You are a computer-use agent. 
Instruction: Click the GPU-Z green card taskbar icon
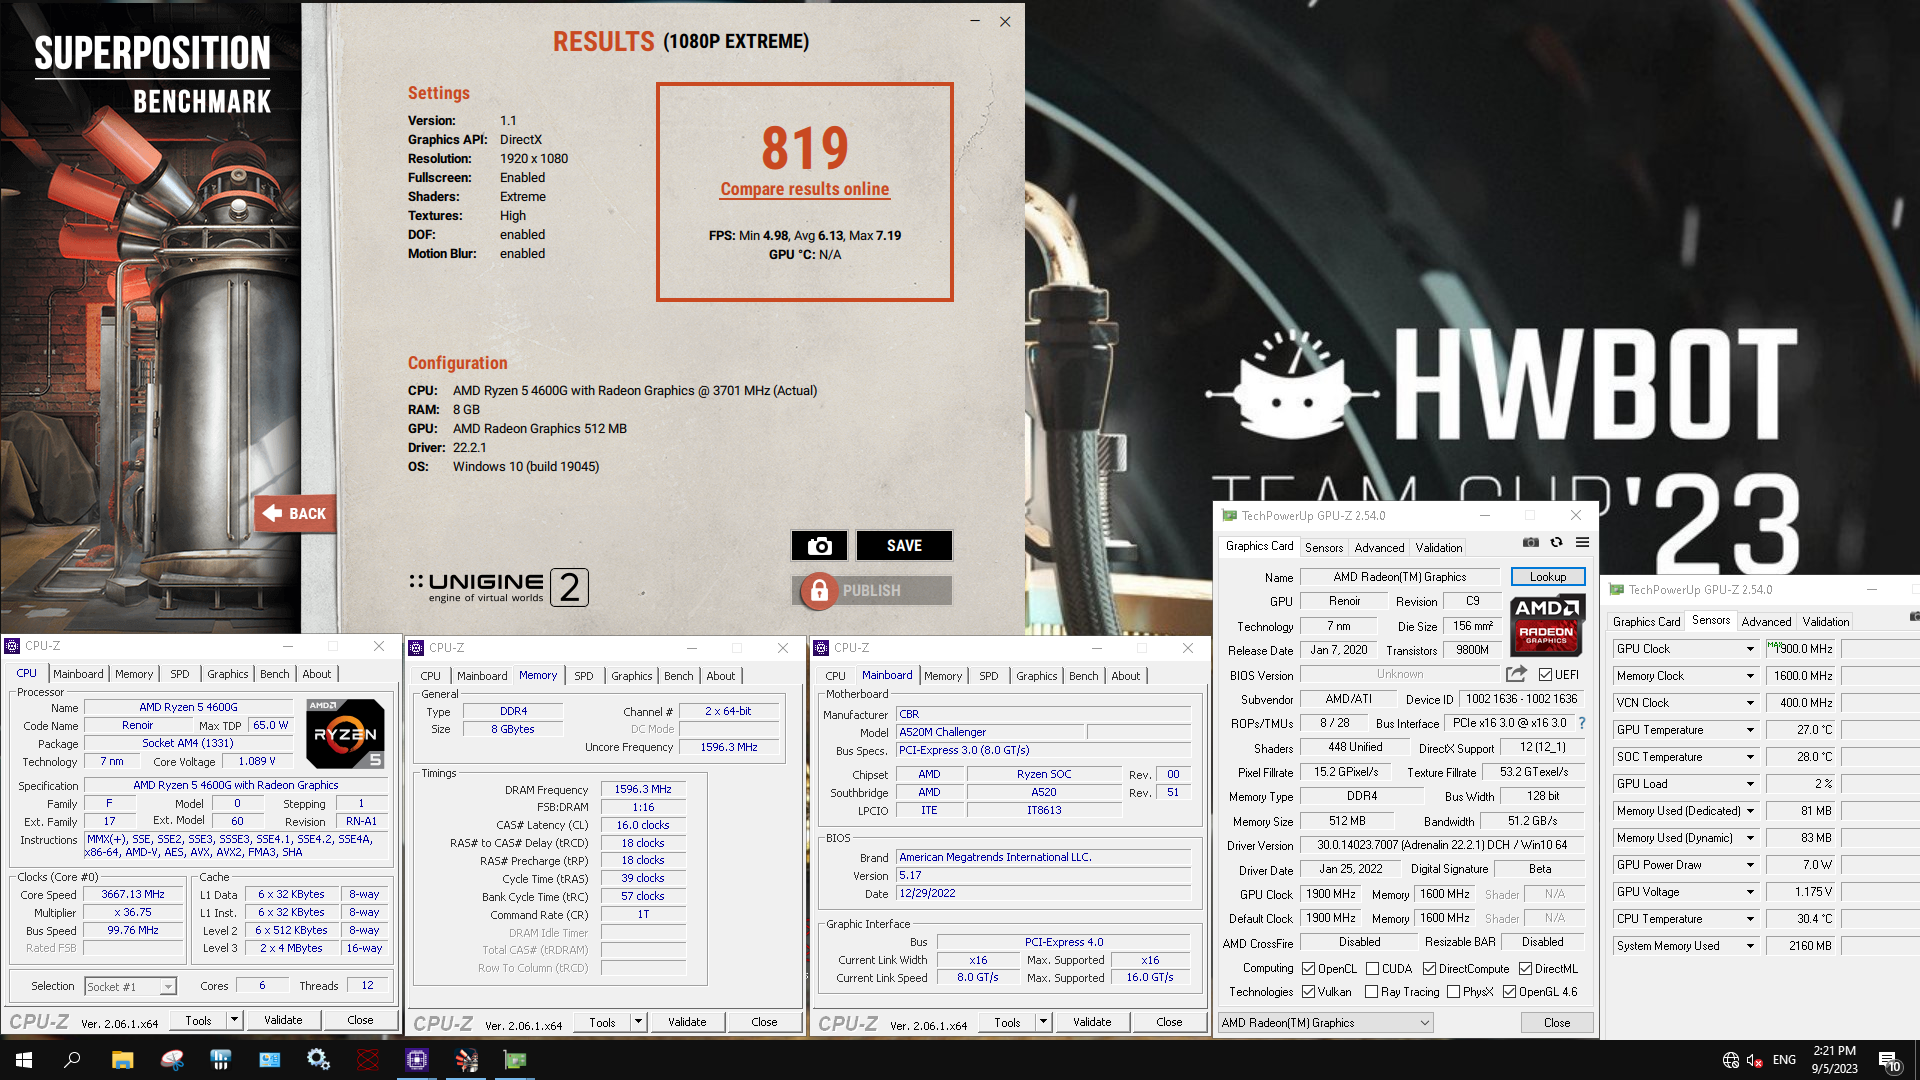pos(515,1060)
